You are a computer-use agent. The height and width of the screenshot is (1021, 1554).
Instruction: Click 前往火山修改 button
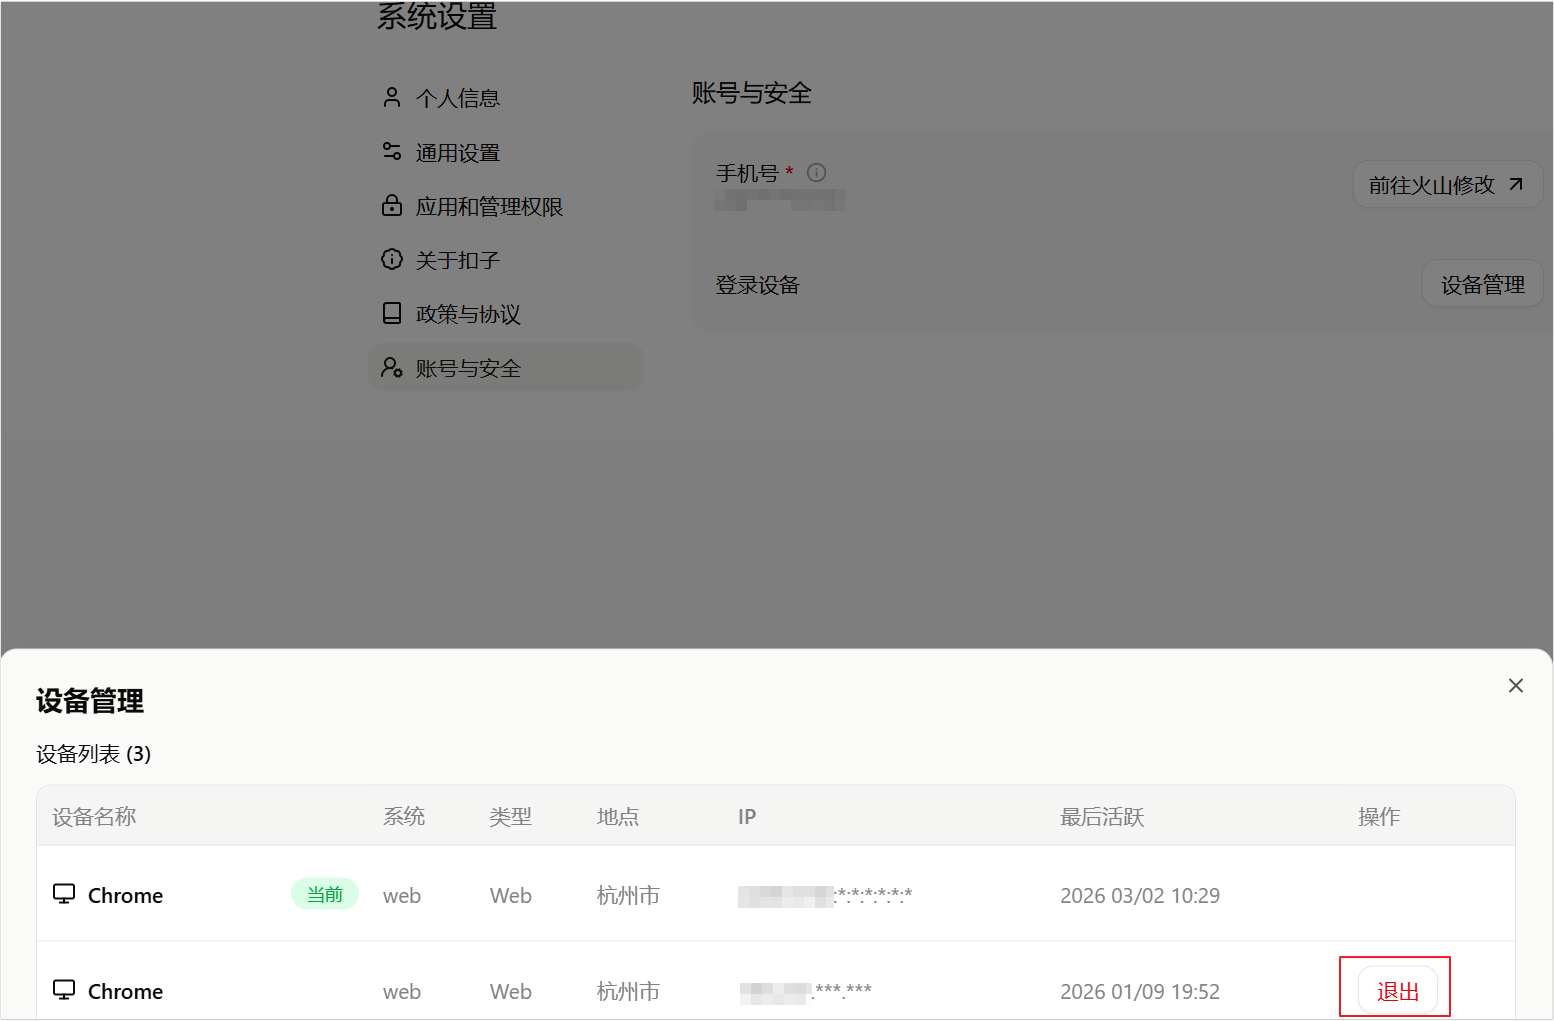click(x=1447, y=185)
